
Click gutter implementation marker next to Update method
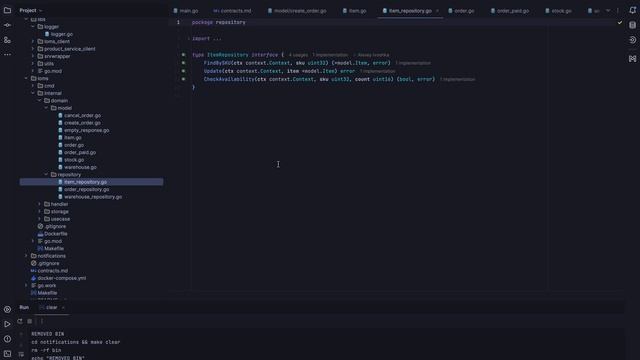(183, 71)
